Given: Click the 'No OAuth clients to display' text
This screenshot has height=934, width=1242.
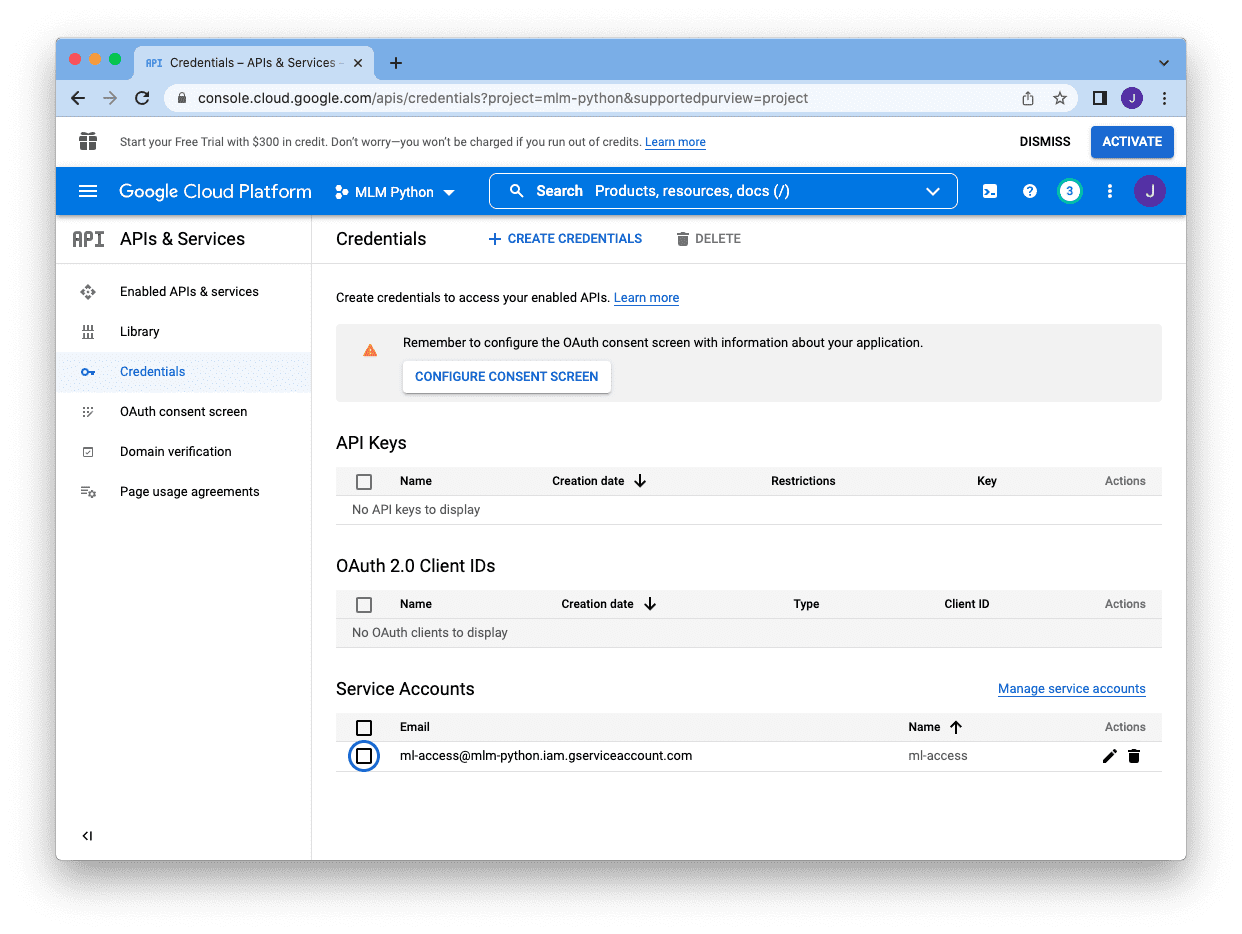Looking at the screenshot, I should point(430,633).
